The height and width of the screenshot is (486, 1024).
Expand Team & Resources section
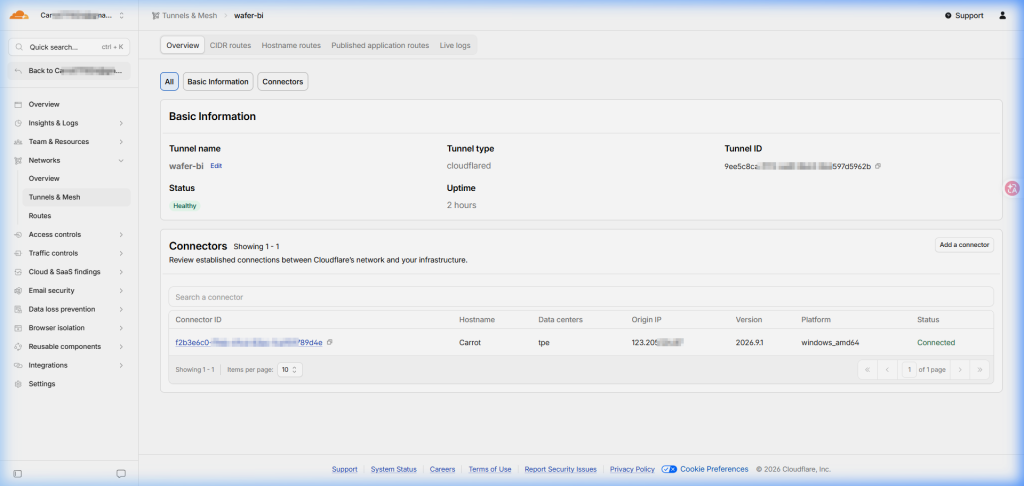[x=121, y=142]
